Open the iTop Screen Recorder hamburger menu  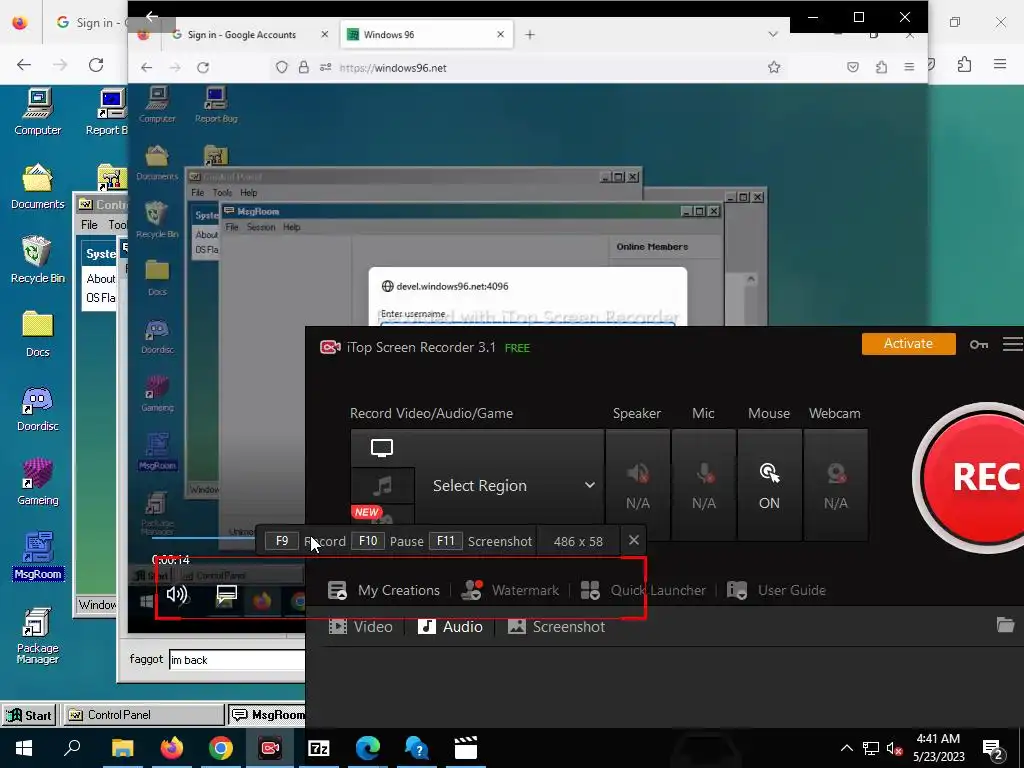(1013, 344)
